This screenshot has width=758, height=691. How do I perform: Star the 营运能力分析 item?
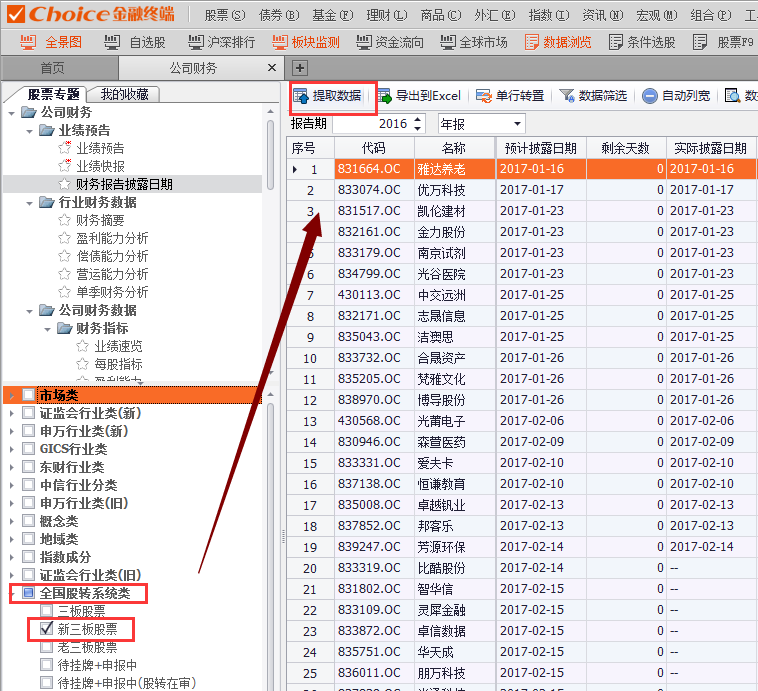[64, 274]
